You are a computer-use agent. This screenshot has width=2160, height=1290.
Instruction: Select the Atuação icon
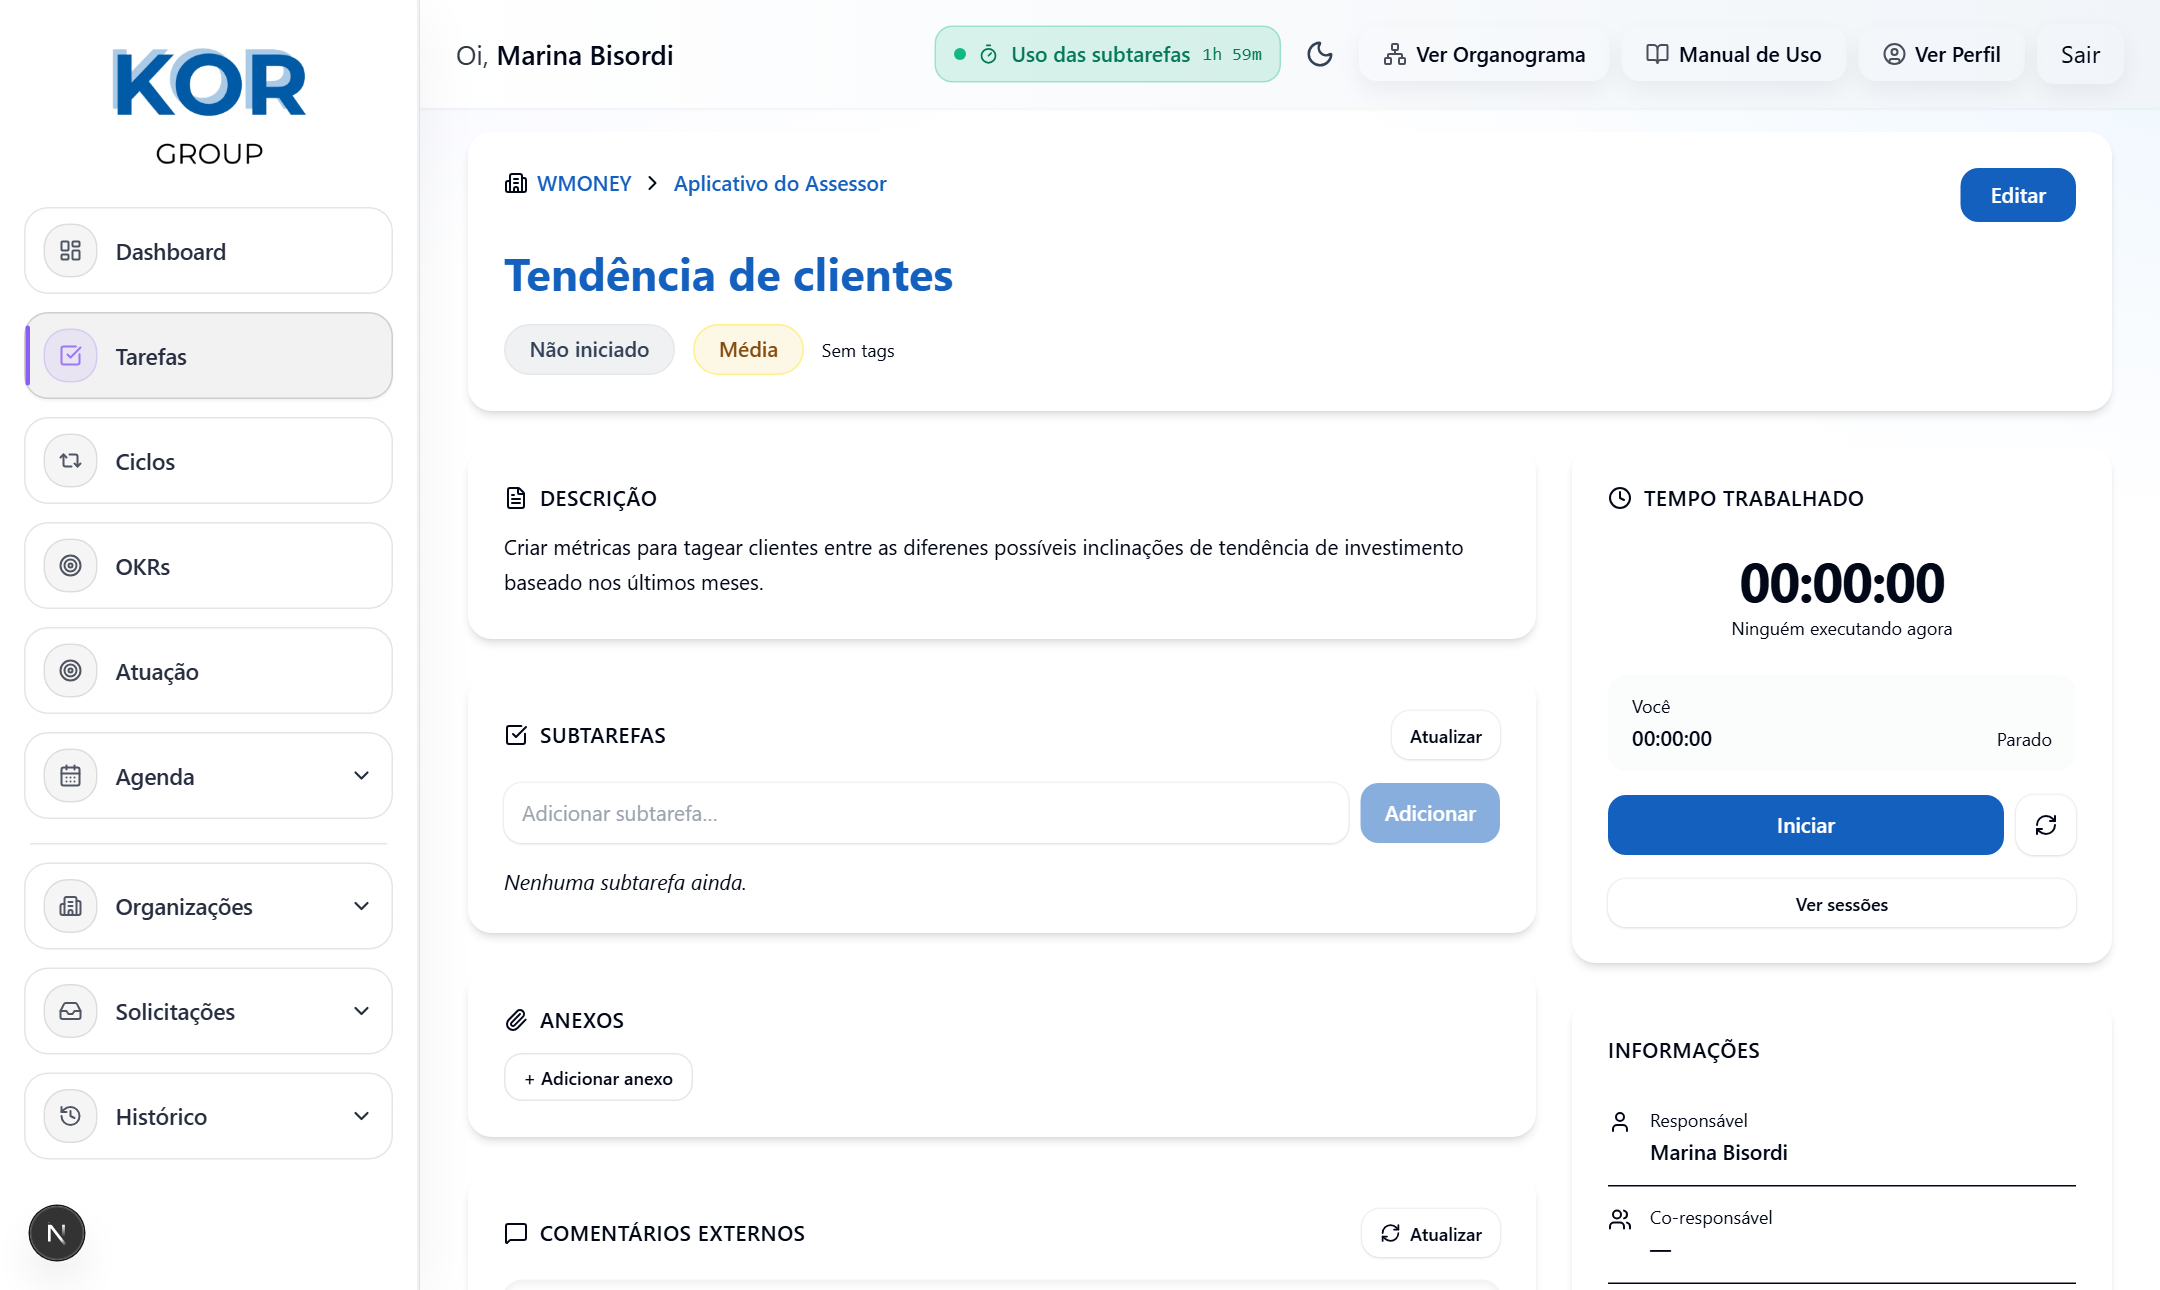click(70, 670)
